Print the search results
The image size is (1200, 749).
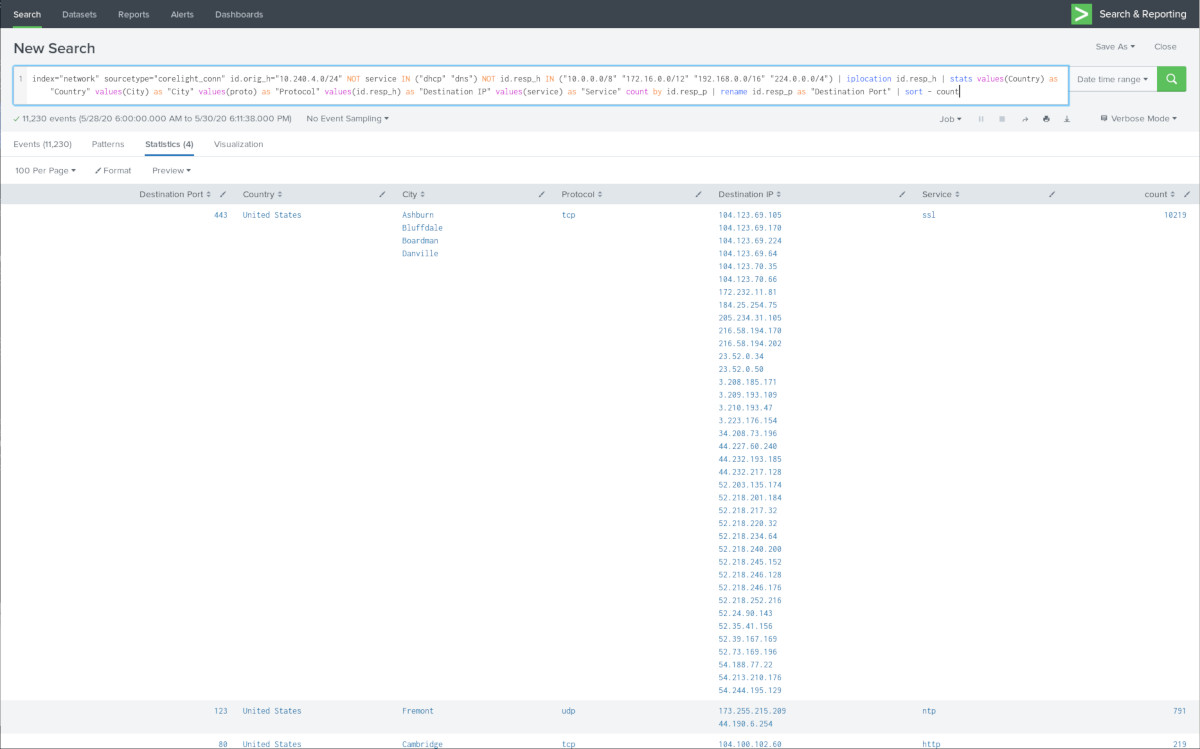point(1046,119)
